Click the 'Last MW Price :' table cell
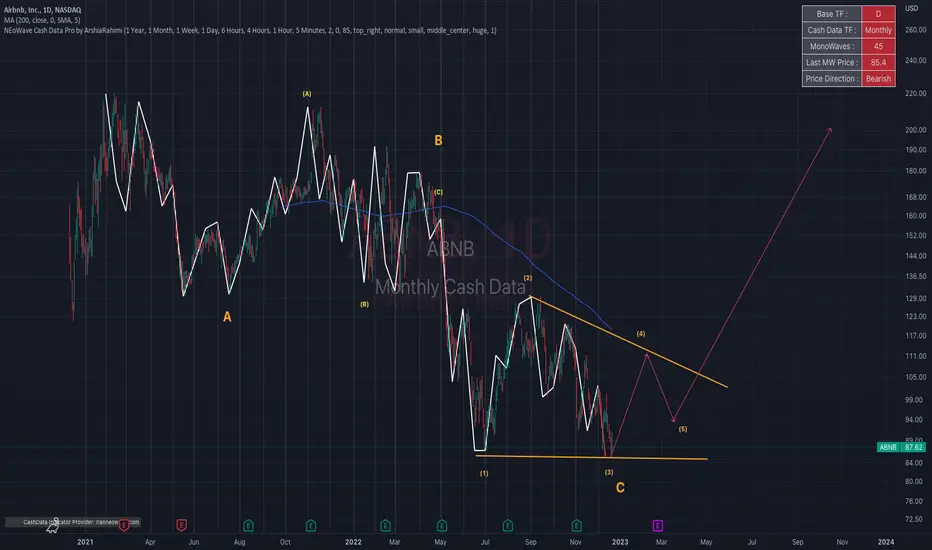Image resolution: width=932 pixels, height=550 pixels. tap(832, 62)
